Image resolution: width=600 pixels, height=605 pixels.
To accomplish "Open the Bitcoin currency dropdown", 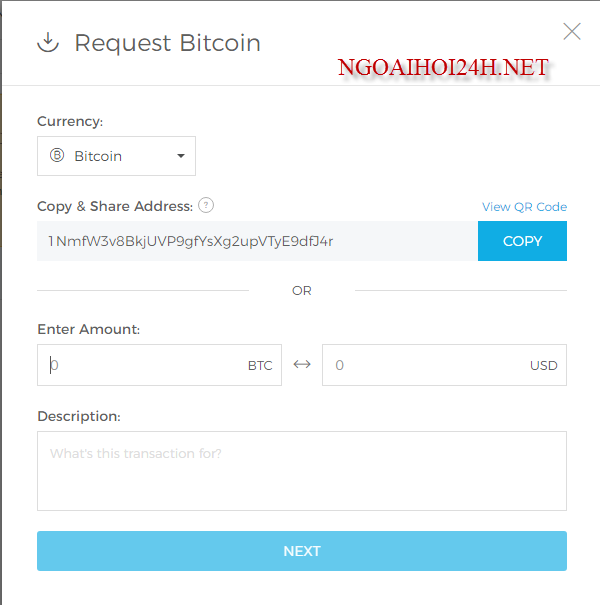I will coord(116,156).
